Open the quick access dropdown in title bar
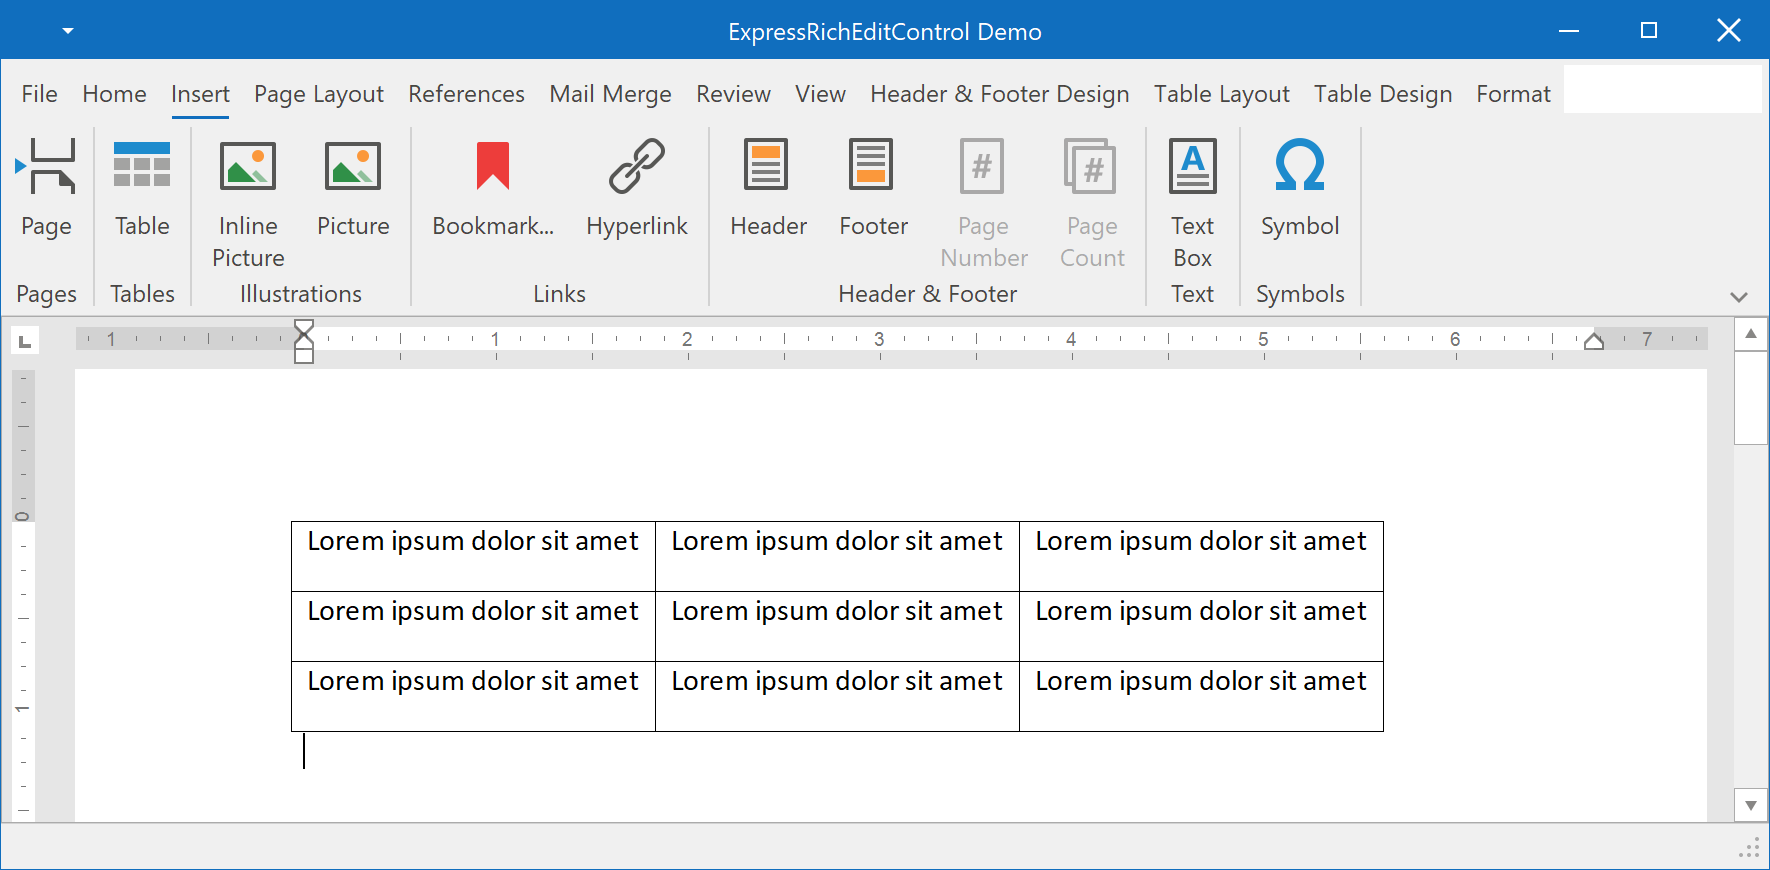This screenshot has width=1770, height=870. (68, 31)
